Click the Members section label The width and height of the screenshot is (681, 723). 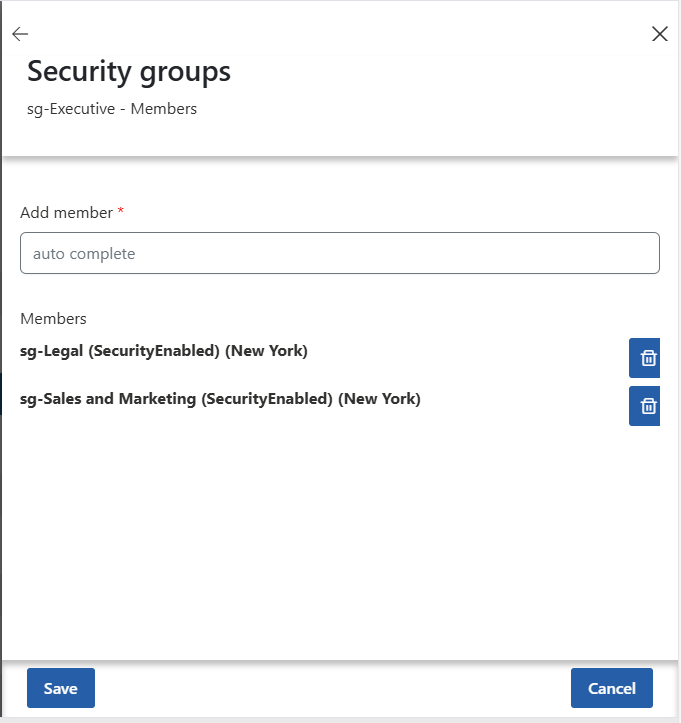54,319
